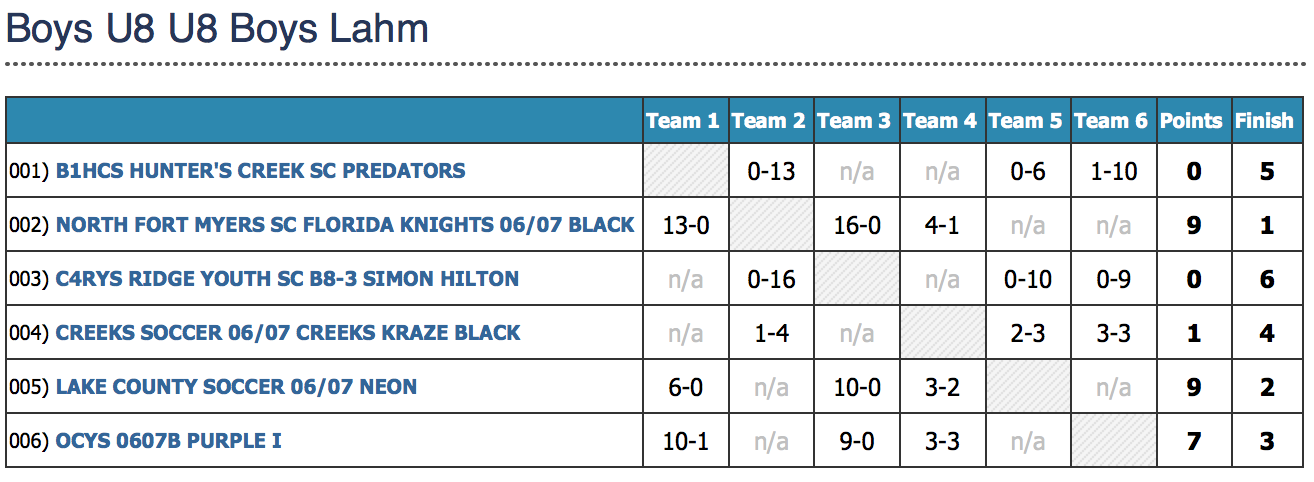Viewport: 1314px width, 482px height.
Task: Select the 13-0 score cell
Action: pos(685,225)
